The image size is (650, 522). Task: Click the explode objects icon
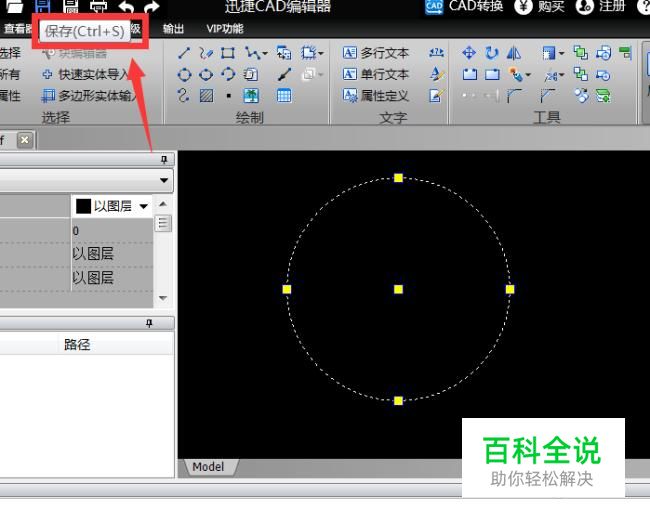tap(582, 96)
